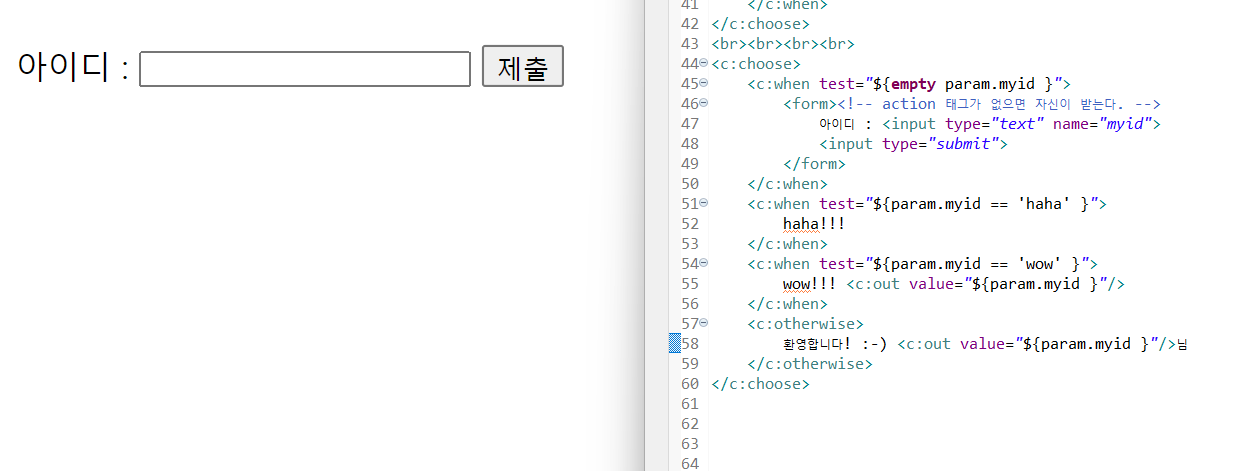1243x471 pixels.
Task: Click the wow!!! text on line 55
Action: coord(810,284)
